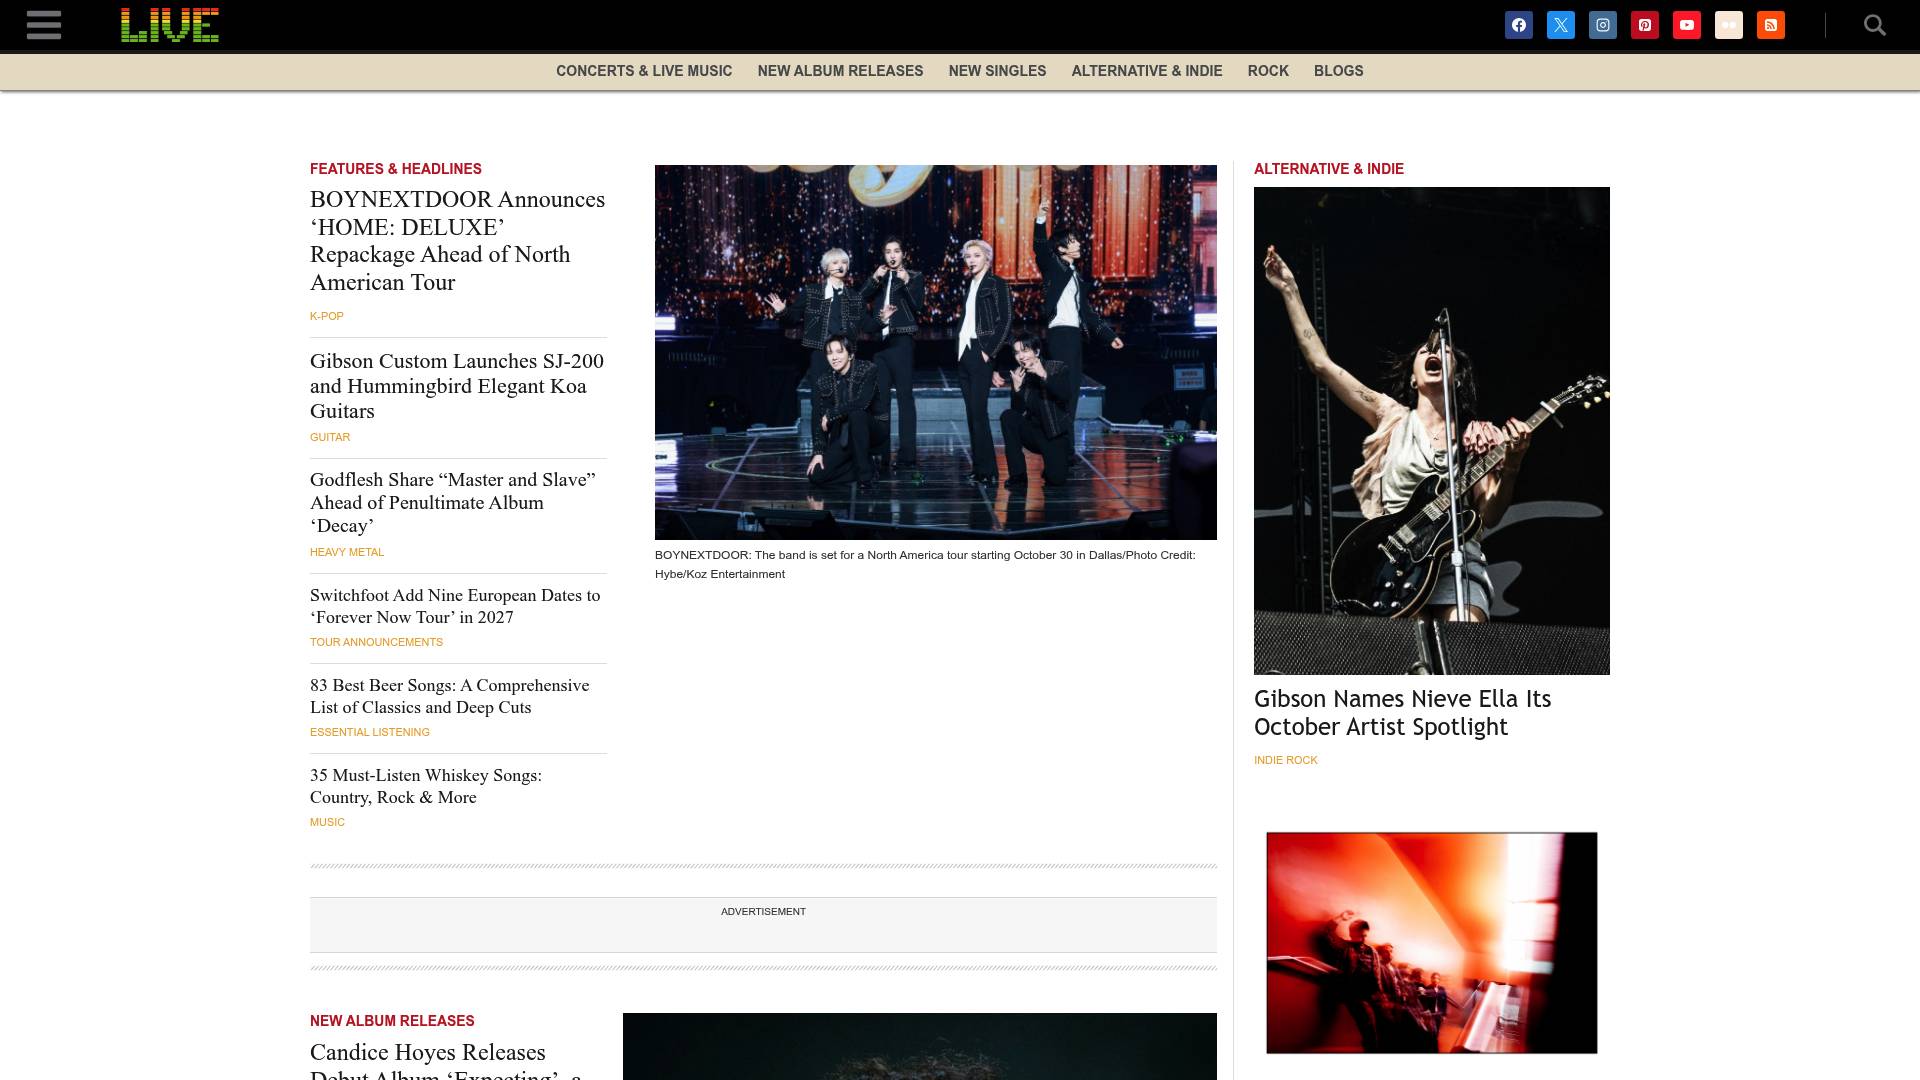Open the Facebook page icon
1920x1080 pixels.
[1519, 25]
